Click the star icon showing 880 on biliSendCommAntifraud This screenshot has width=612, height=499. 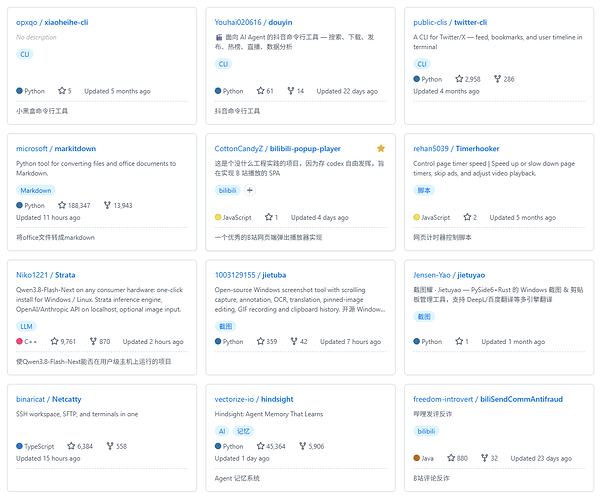tap(451, 458)
